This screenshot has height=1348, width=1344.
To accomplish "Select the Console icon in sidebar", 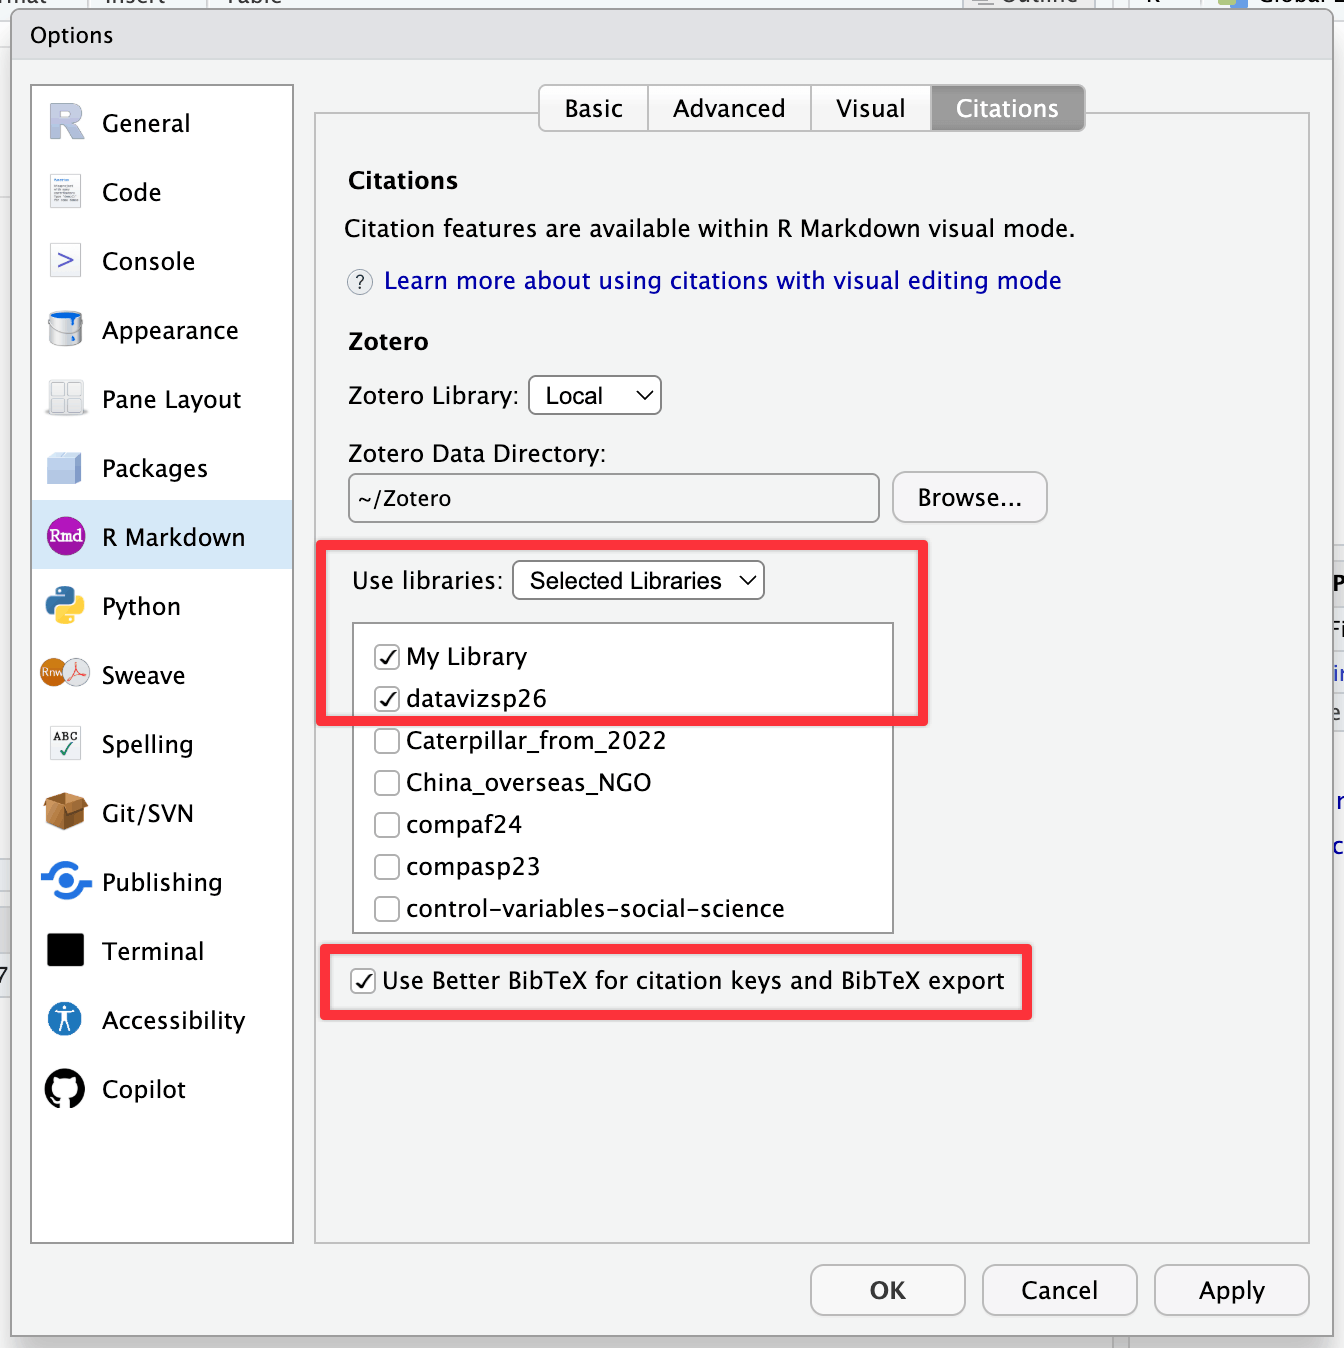I will tap(66, 261).
